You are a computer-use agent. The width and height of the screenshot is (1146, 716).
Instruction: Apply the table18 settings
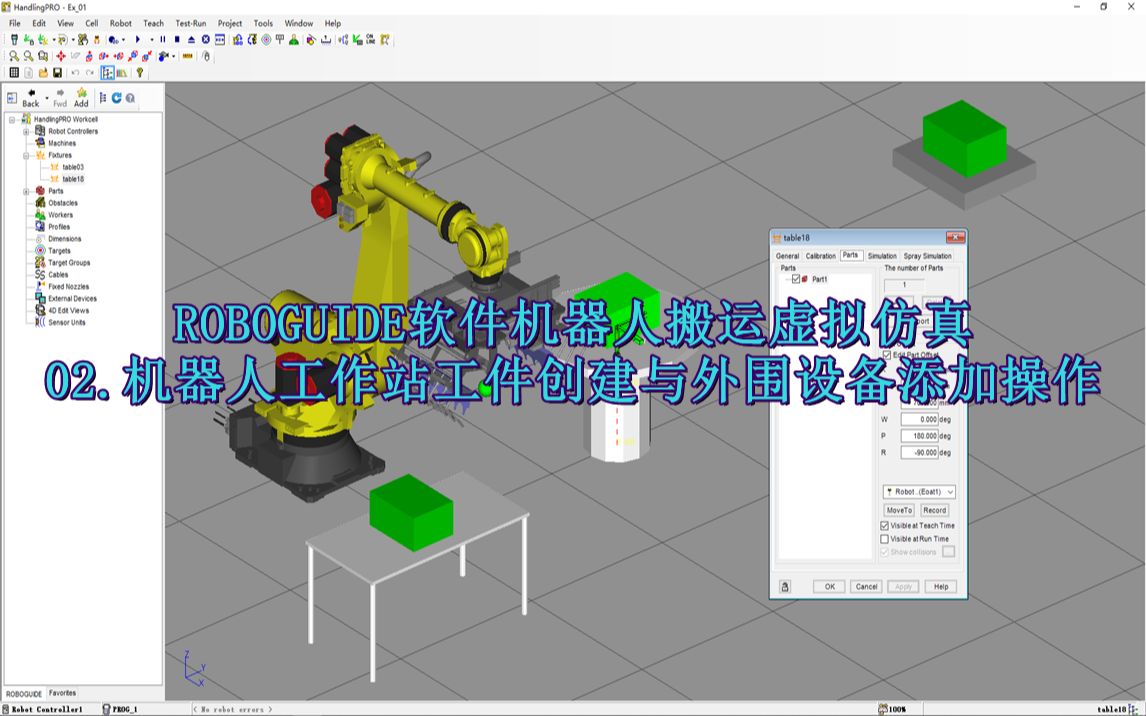click(905, 587)
